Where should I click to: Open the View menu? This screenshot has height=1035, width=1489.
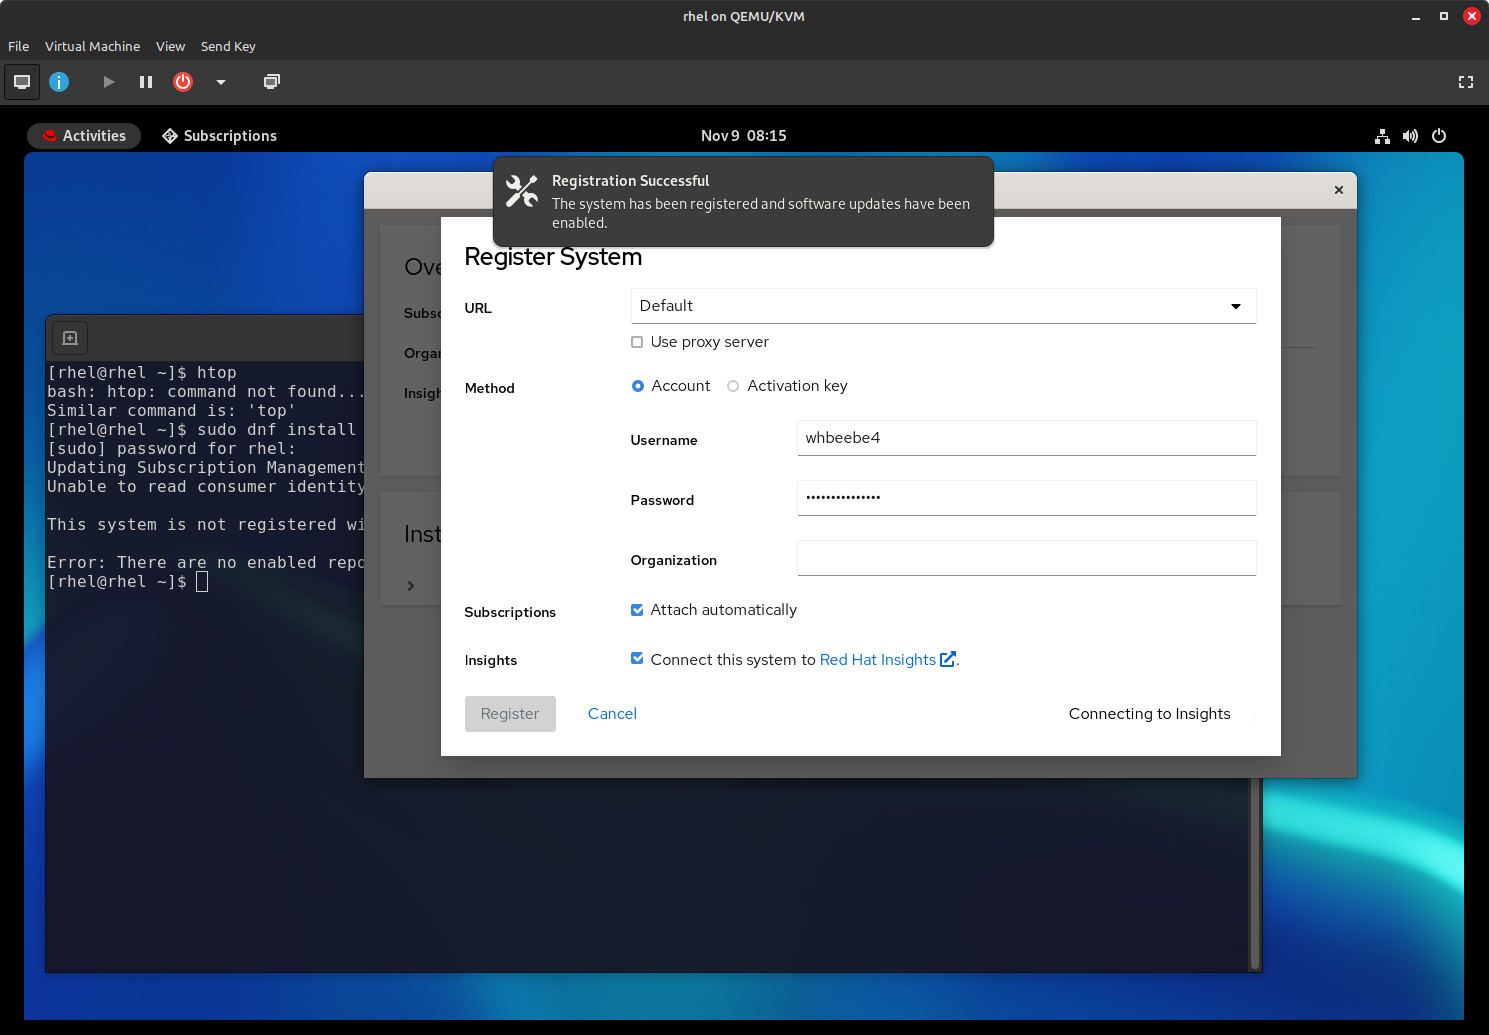170,46
